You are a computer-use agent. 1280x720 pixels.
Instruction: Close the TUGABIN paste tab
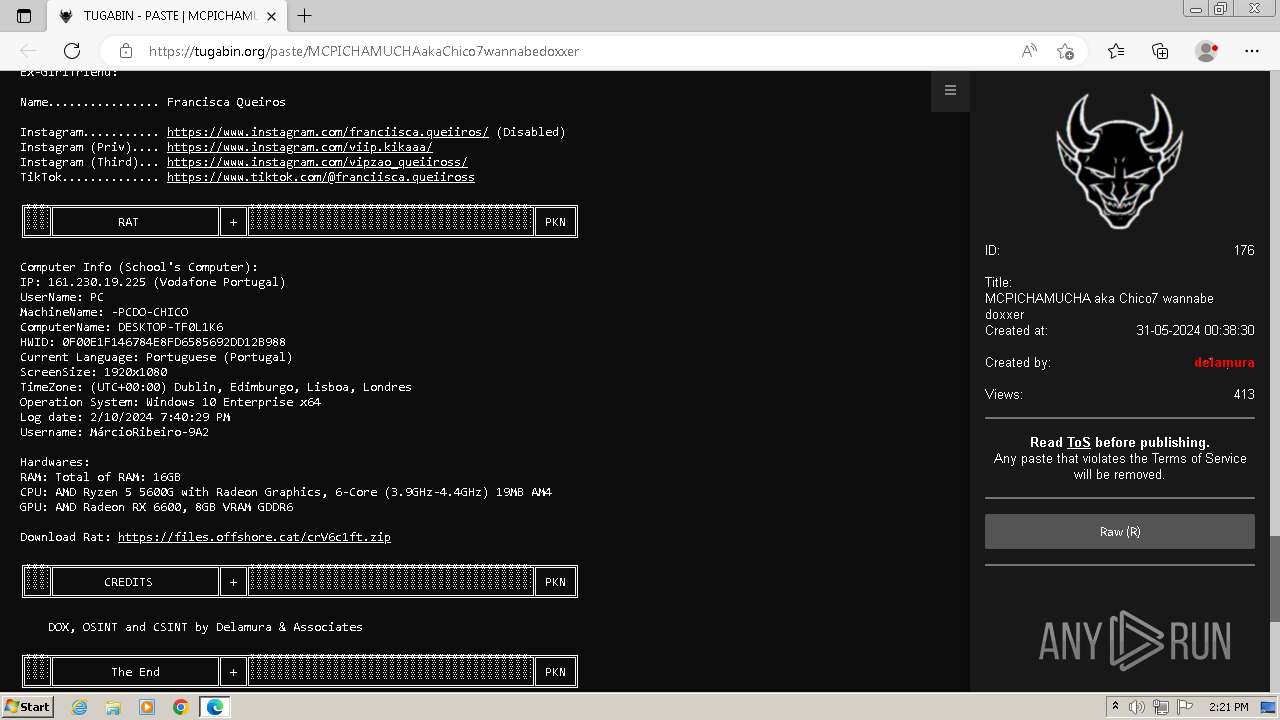point(273,16)
